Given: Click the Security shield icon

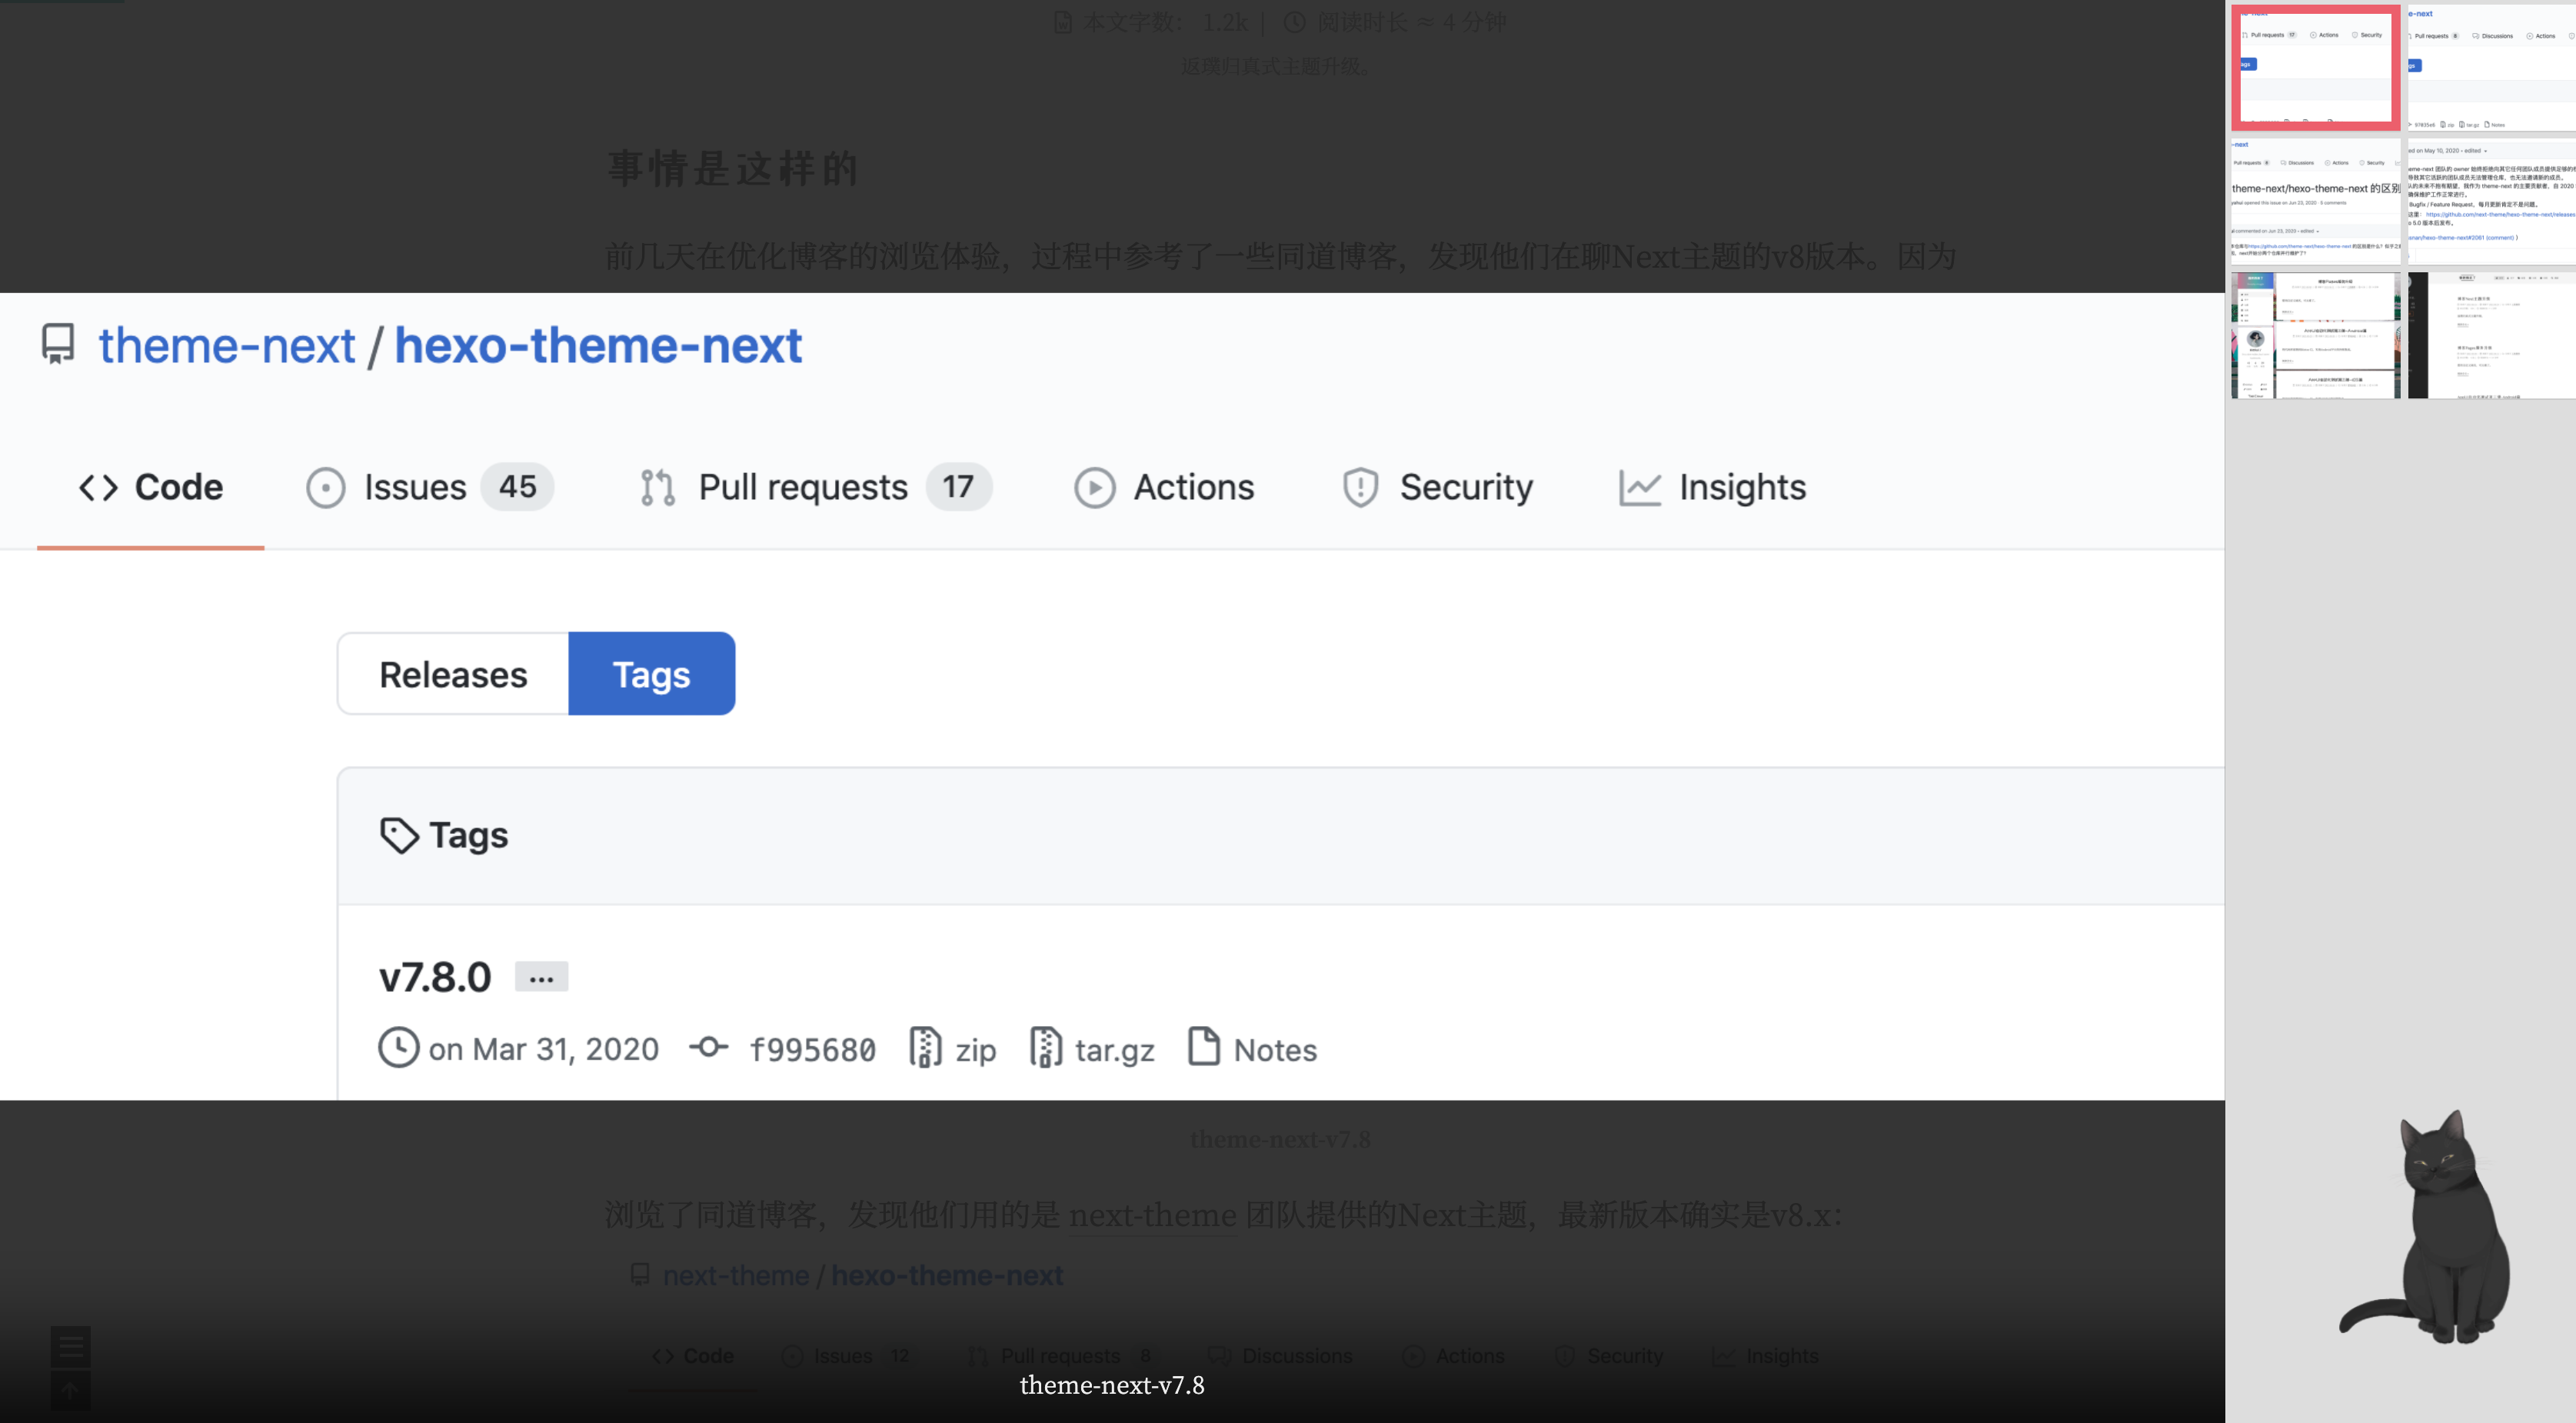Looking at the screenshot, I should (x=1360, y=488).
